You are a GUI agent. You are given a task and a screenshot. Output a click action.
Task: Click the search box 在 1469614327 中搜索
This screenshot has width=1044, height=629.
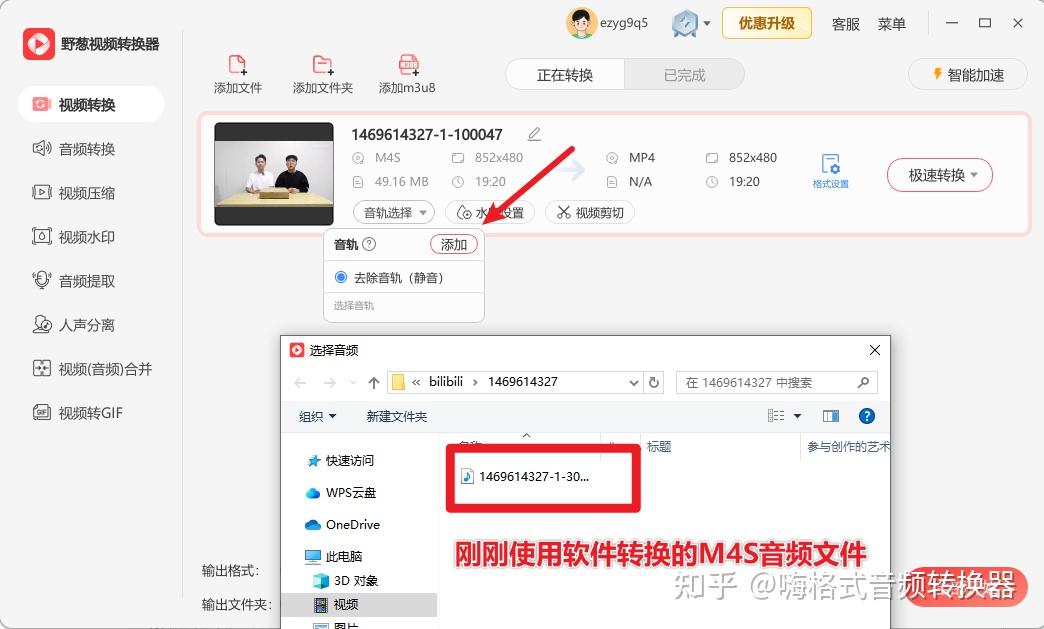(776, 382)
